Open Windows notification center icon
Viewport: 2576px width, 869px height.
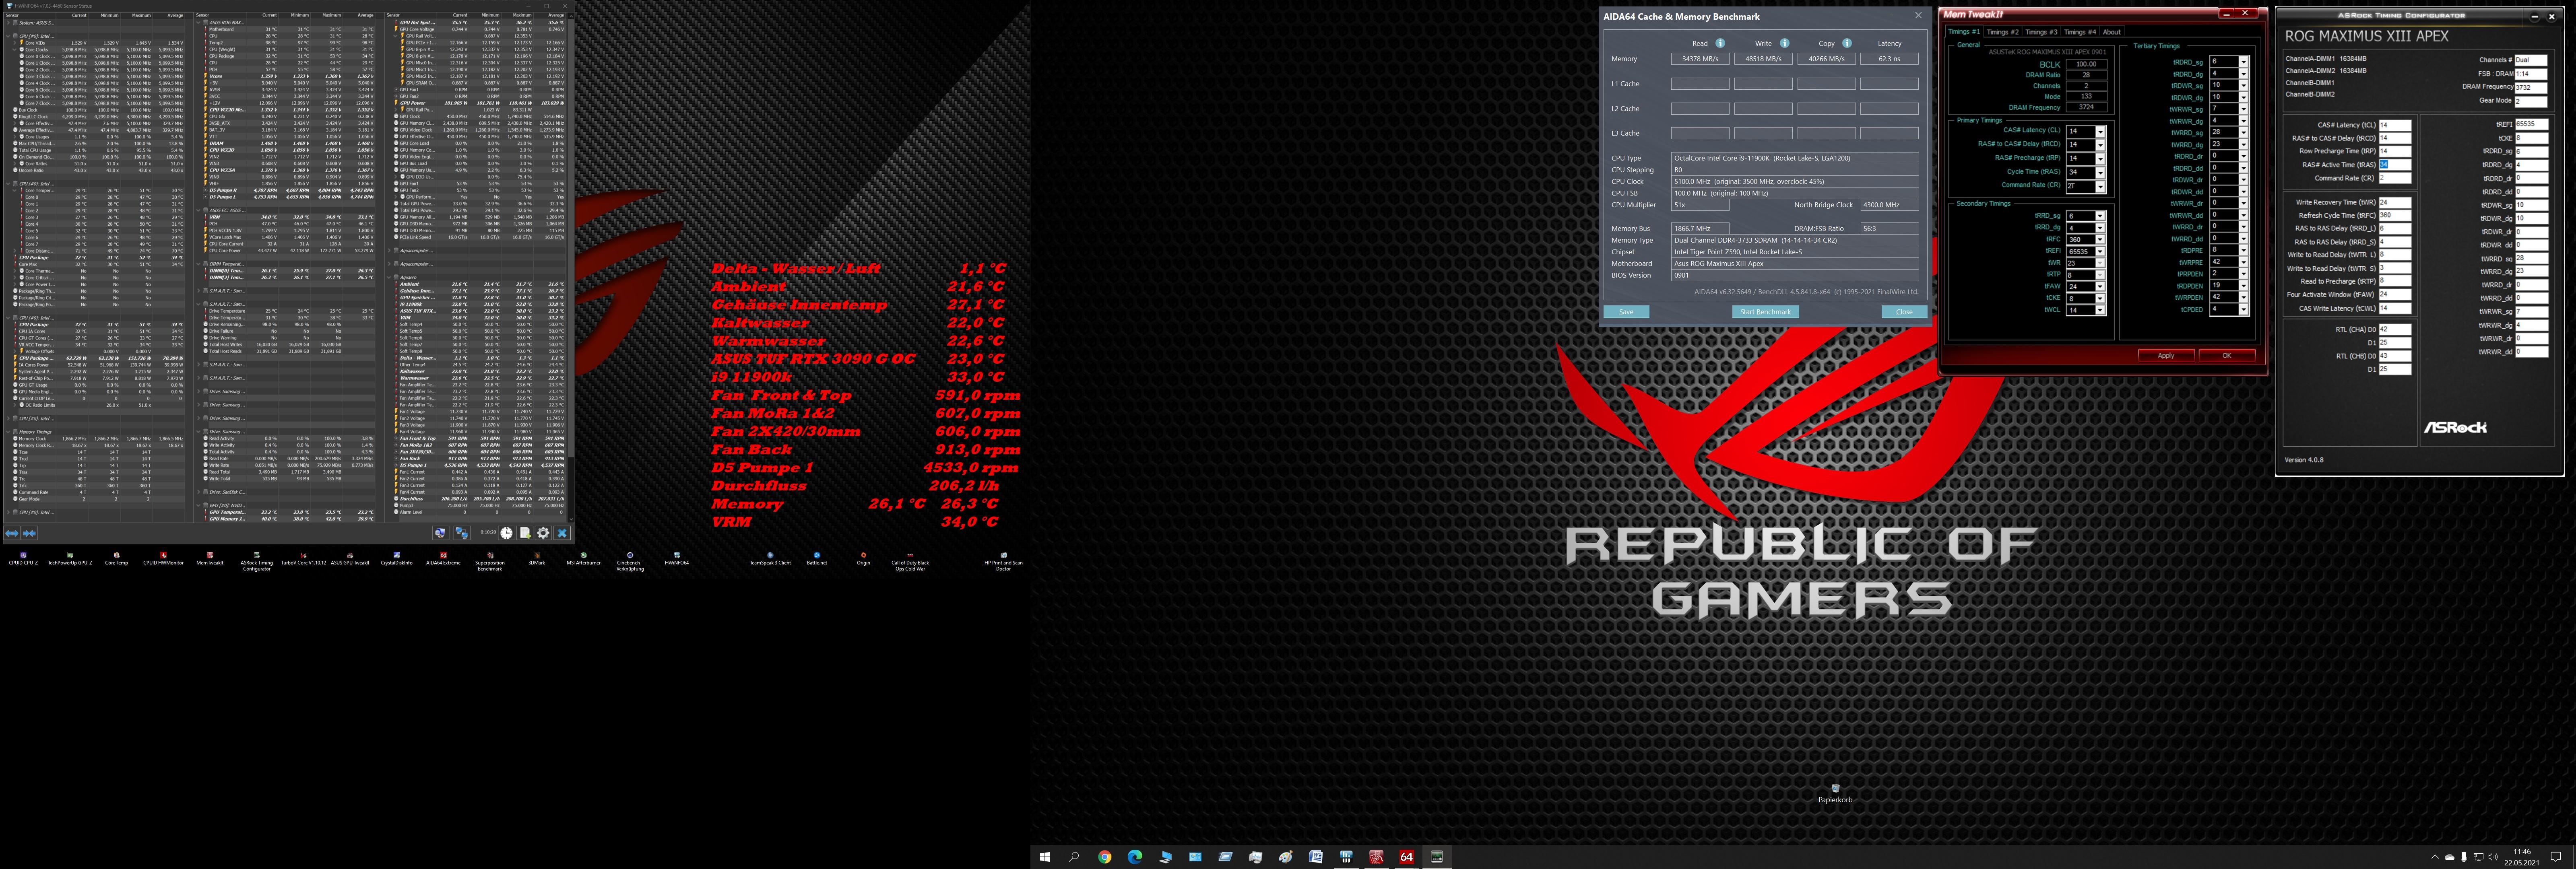click(x=2555, y=857)
